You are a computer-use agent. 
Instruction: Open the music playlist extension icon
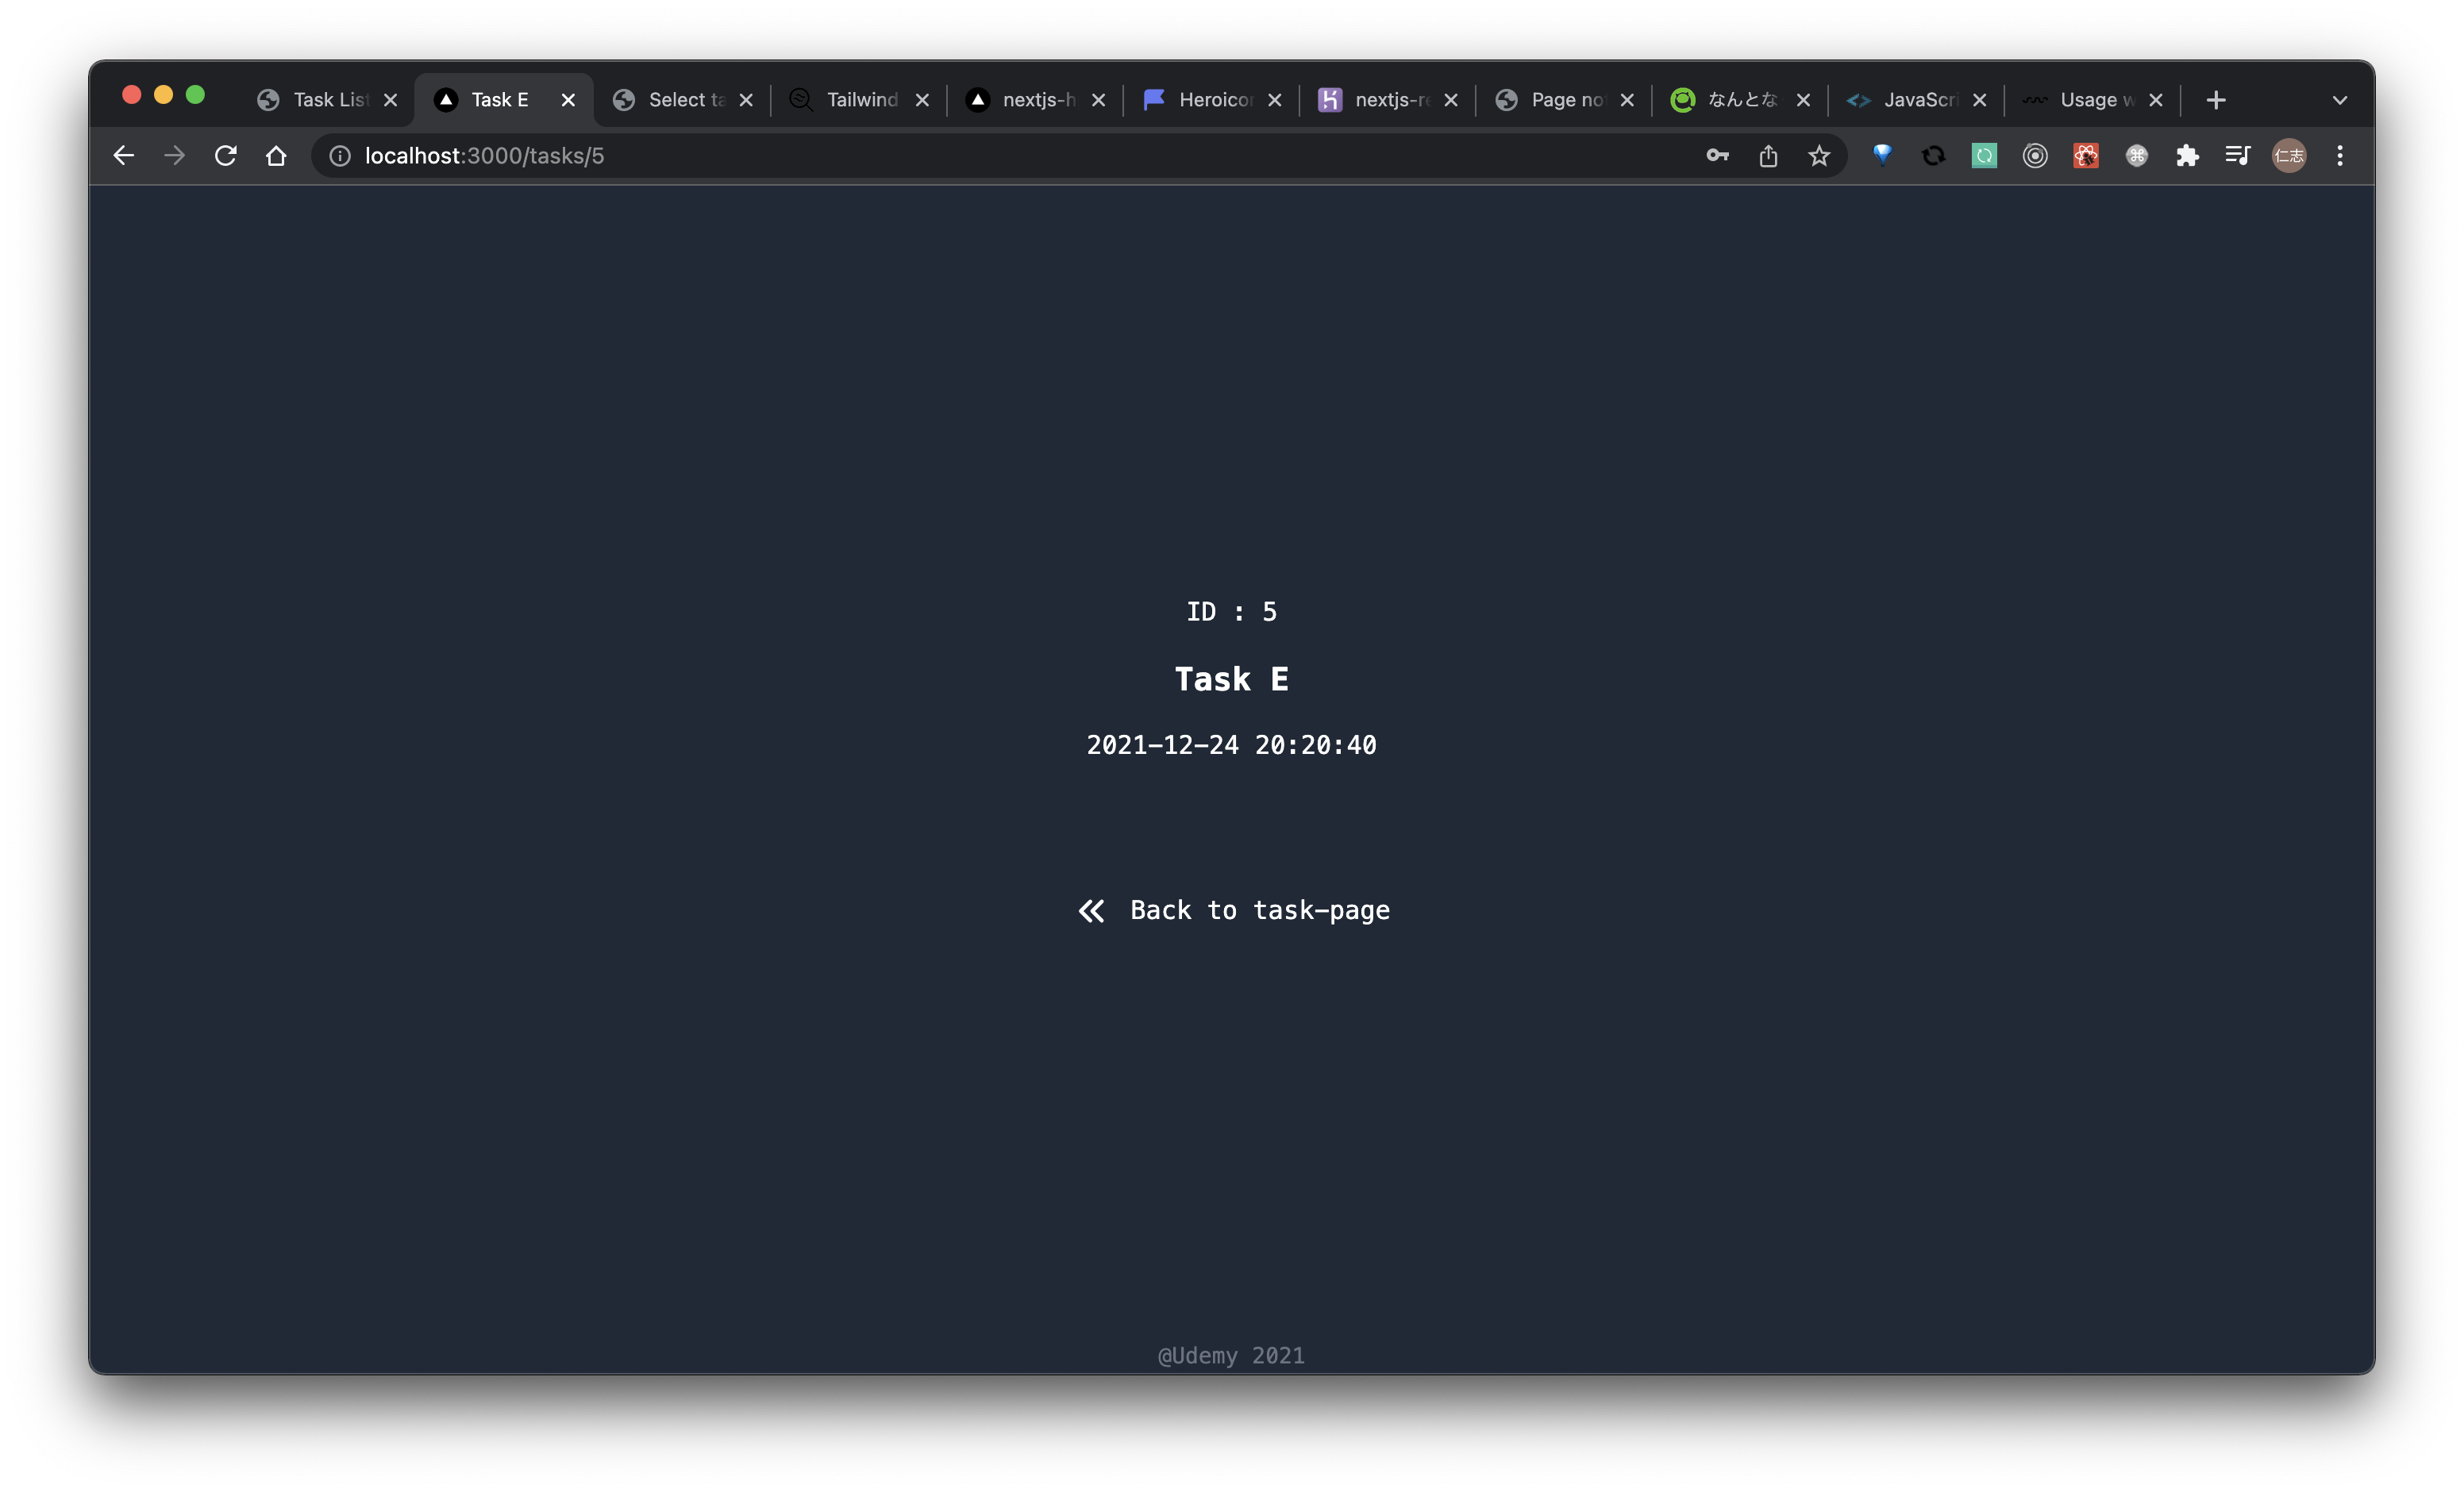point(2237,156)
